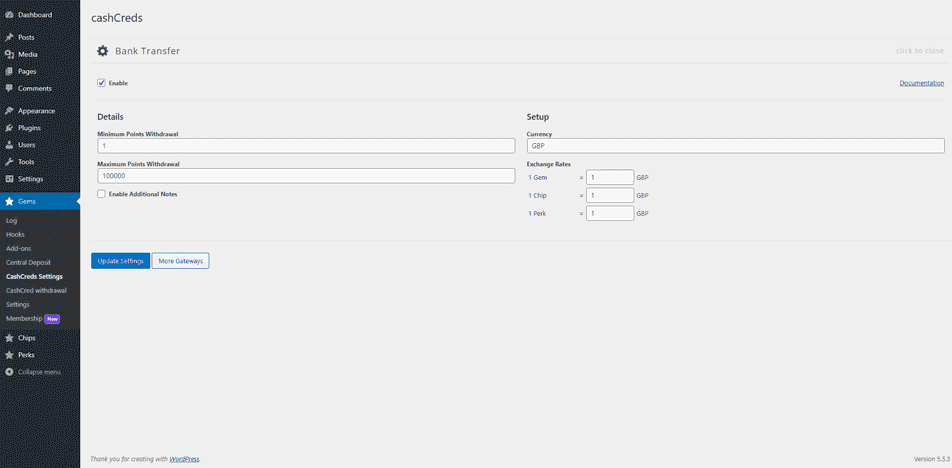
Task: Click the Perks menu label
Action: (x=26, y=355)
